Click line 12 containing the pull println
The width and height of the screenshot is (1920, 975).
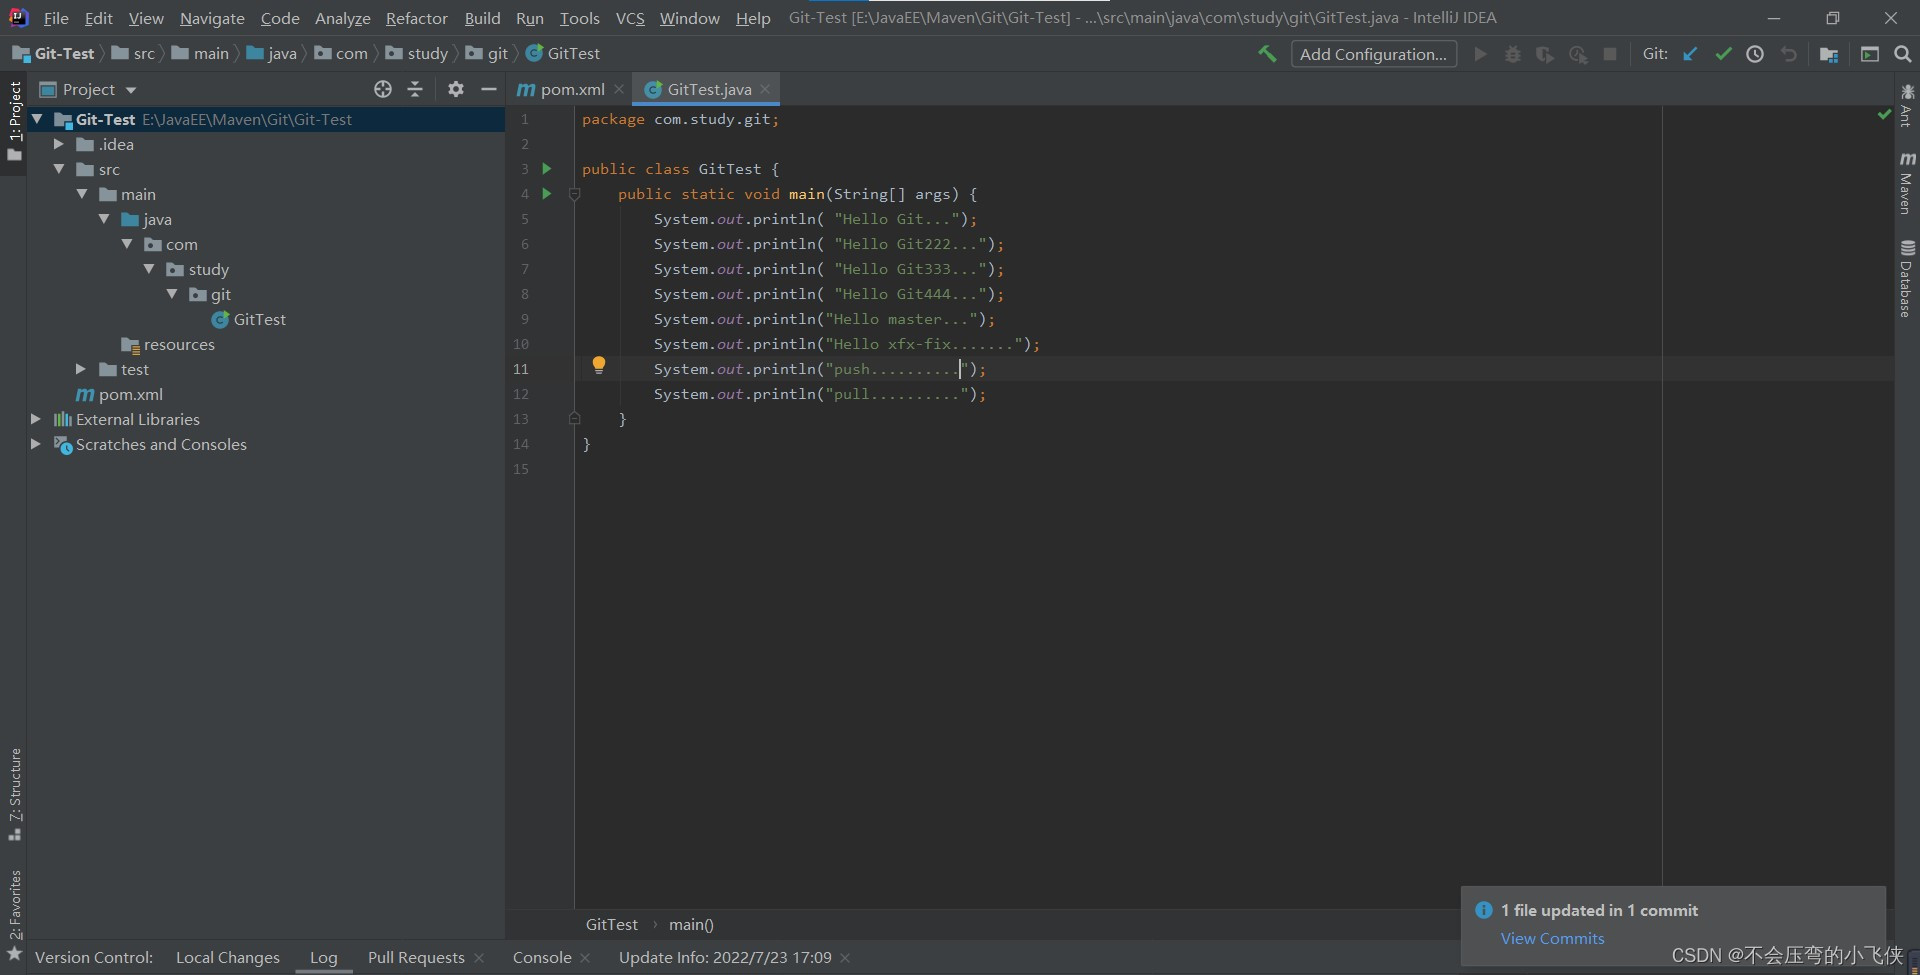coord(819,394)
